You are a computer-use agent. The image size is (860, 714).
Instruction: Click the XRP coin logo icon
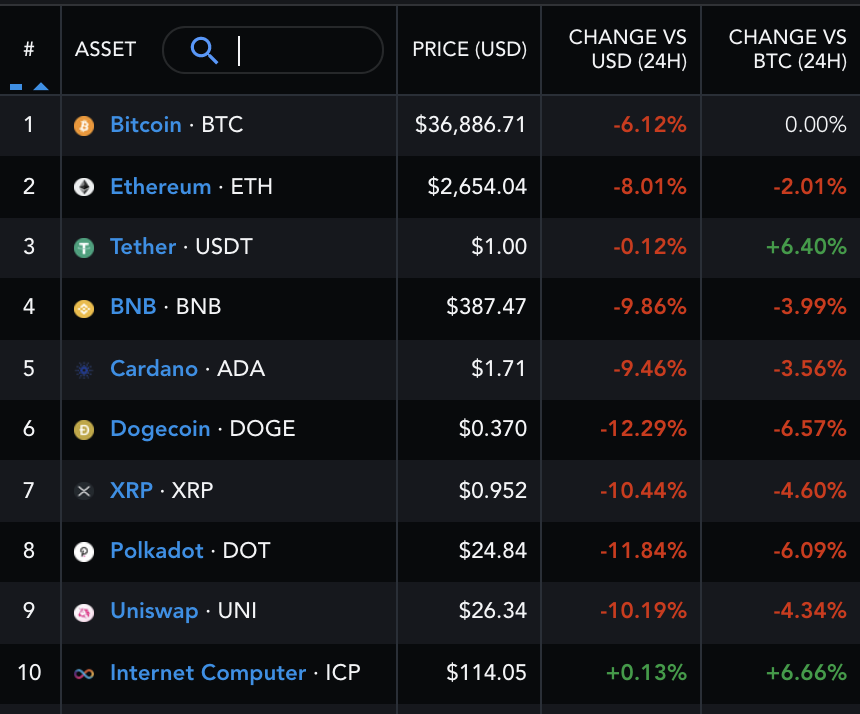(84, 490)
